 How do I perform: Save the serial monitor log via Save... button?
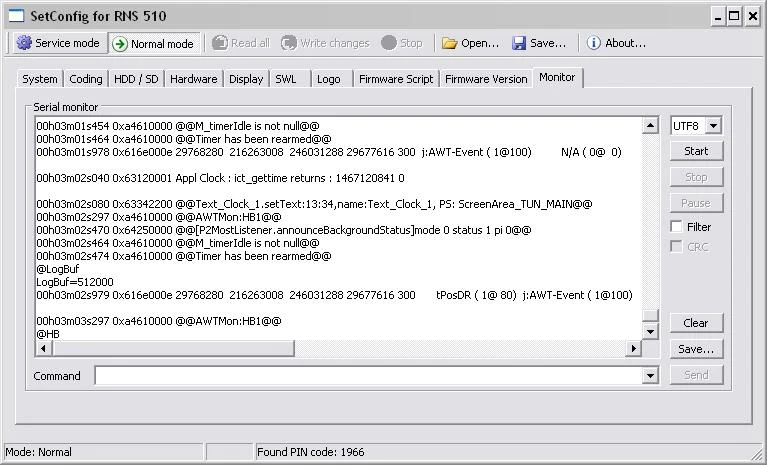pyautogui.click(x=696, y=349)
